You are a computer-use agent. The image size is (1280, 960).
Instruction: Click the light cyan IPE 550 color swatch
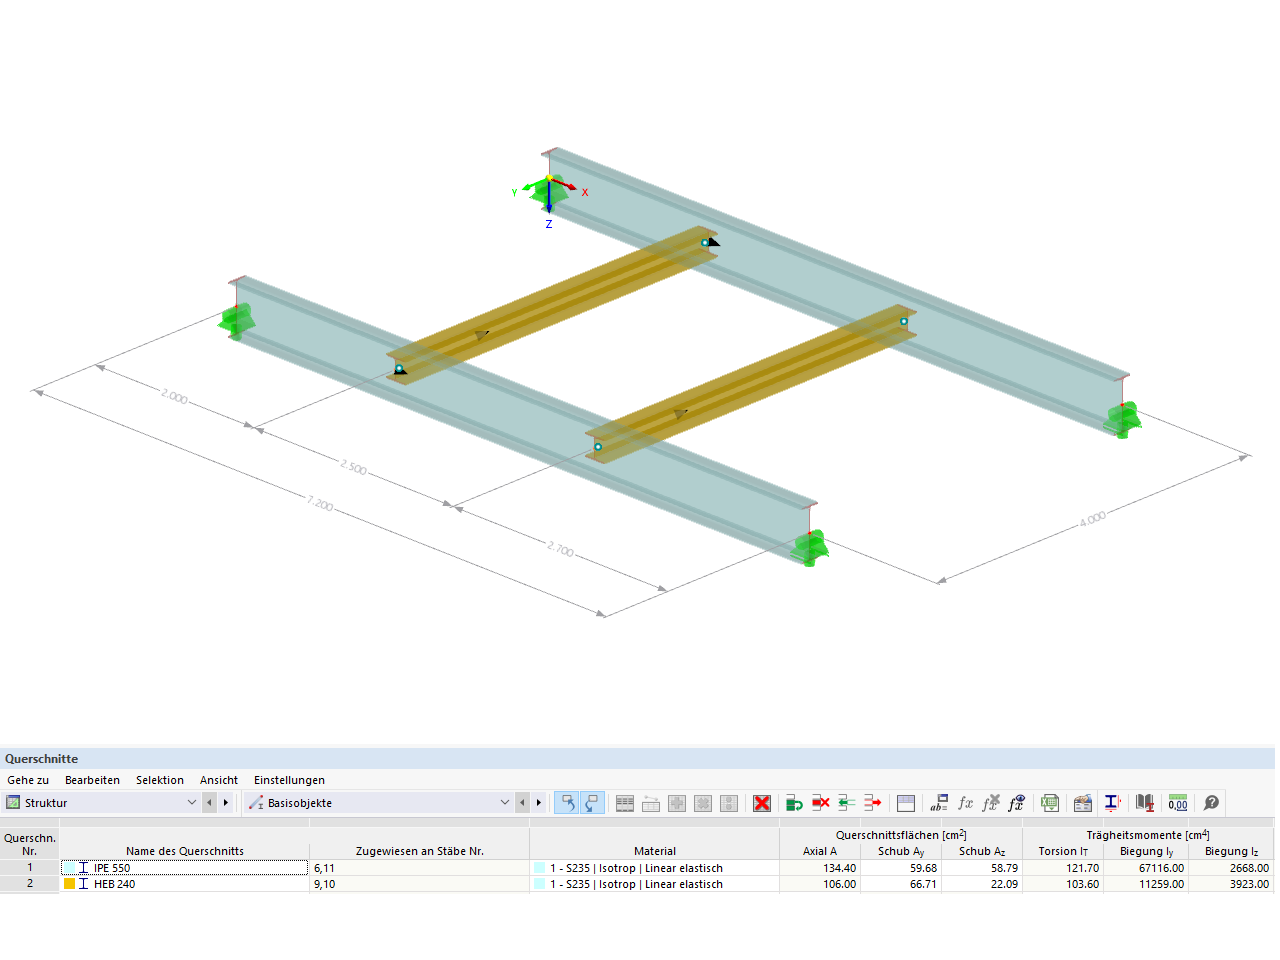70,868
